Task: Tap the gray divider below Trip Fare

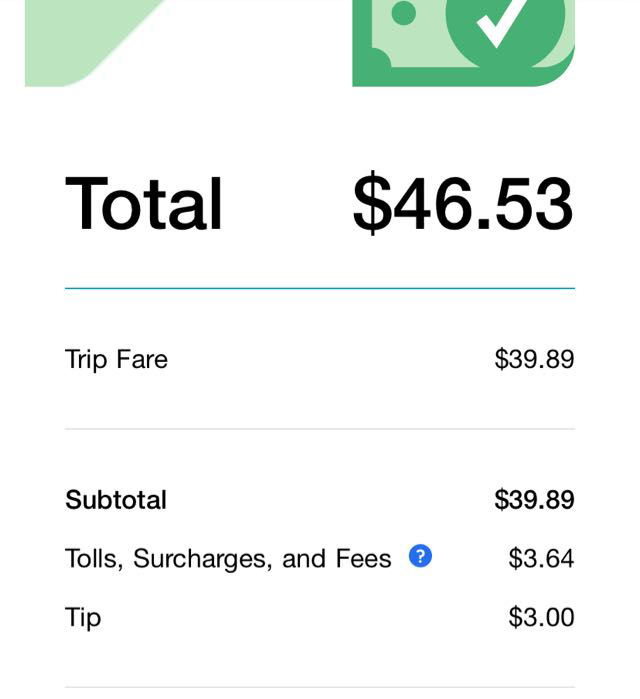Action: click(320, 429)
